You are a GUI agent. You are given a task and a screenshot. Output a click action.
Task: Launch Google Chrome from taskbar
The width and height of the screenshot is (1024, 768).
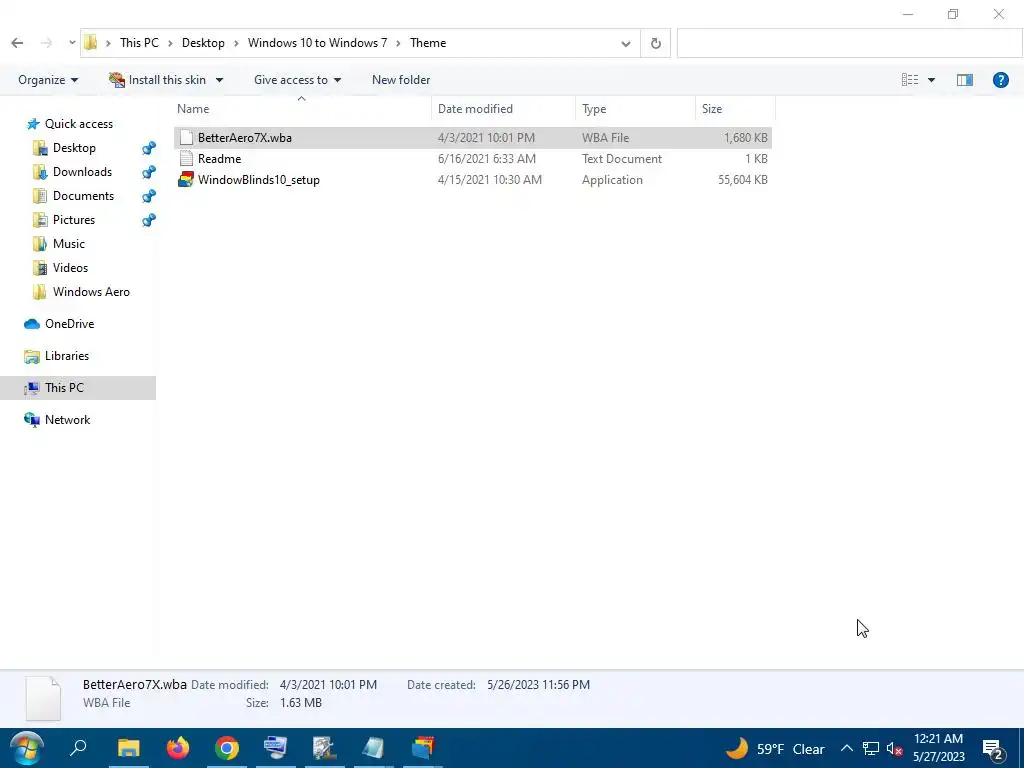click(x=227, y=748)
